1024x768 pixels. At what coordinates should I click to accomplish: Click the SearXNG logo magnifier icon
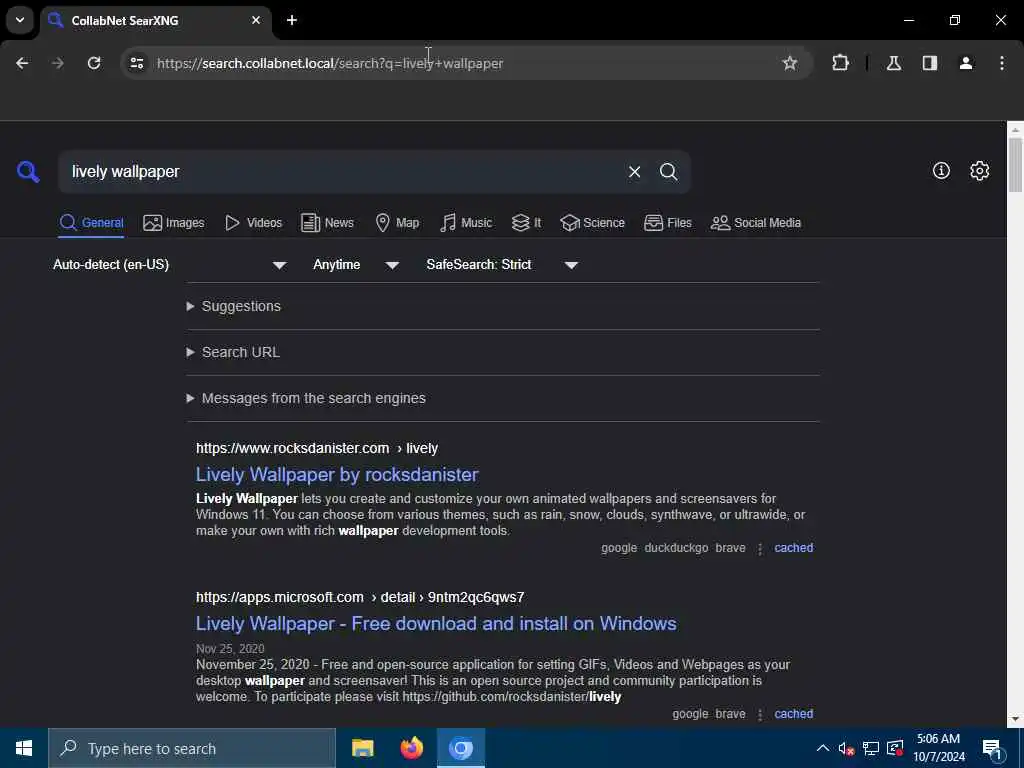(x=28, y=172)
